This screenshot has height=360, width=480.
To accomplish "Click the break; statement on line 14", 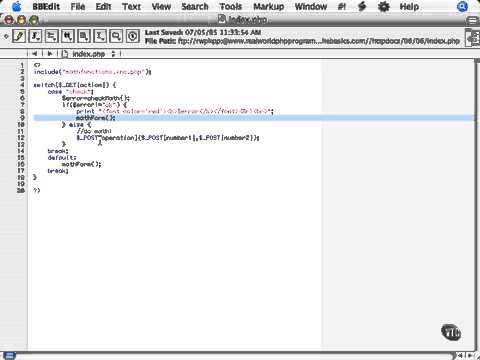I will pyautogui.click(x=58, y=151).
